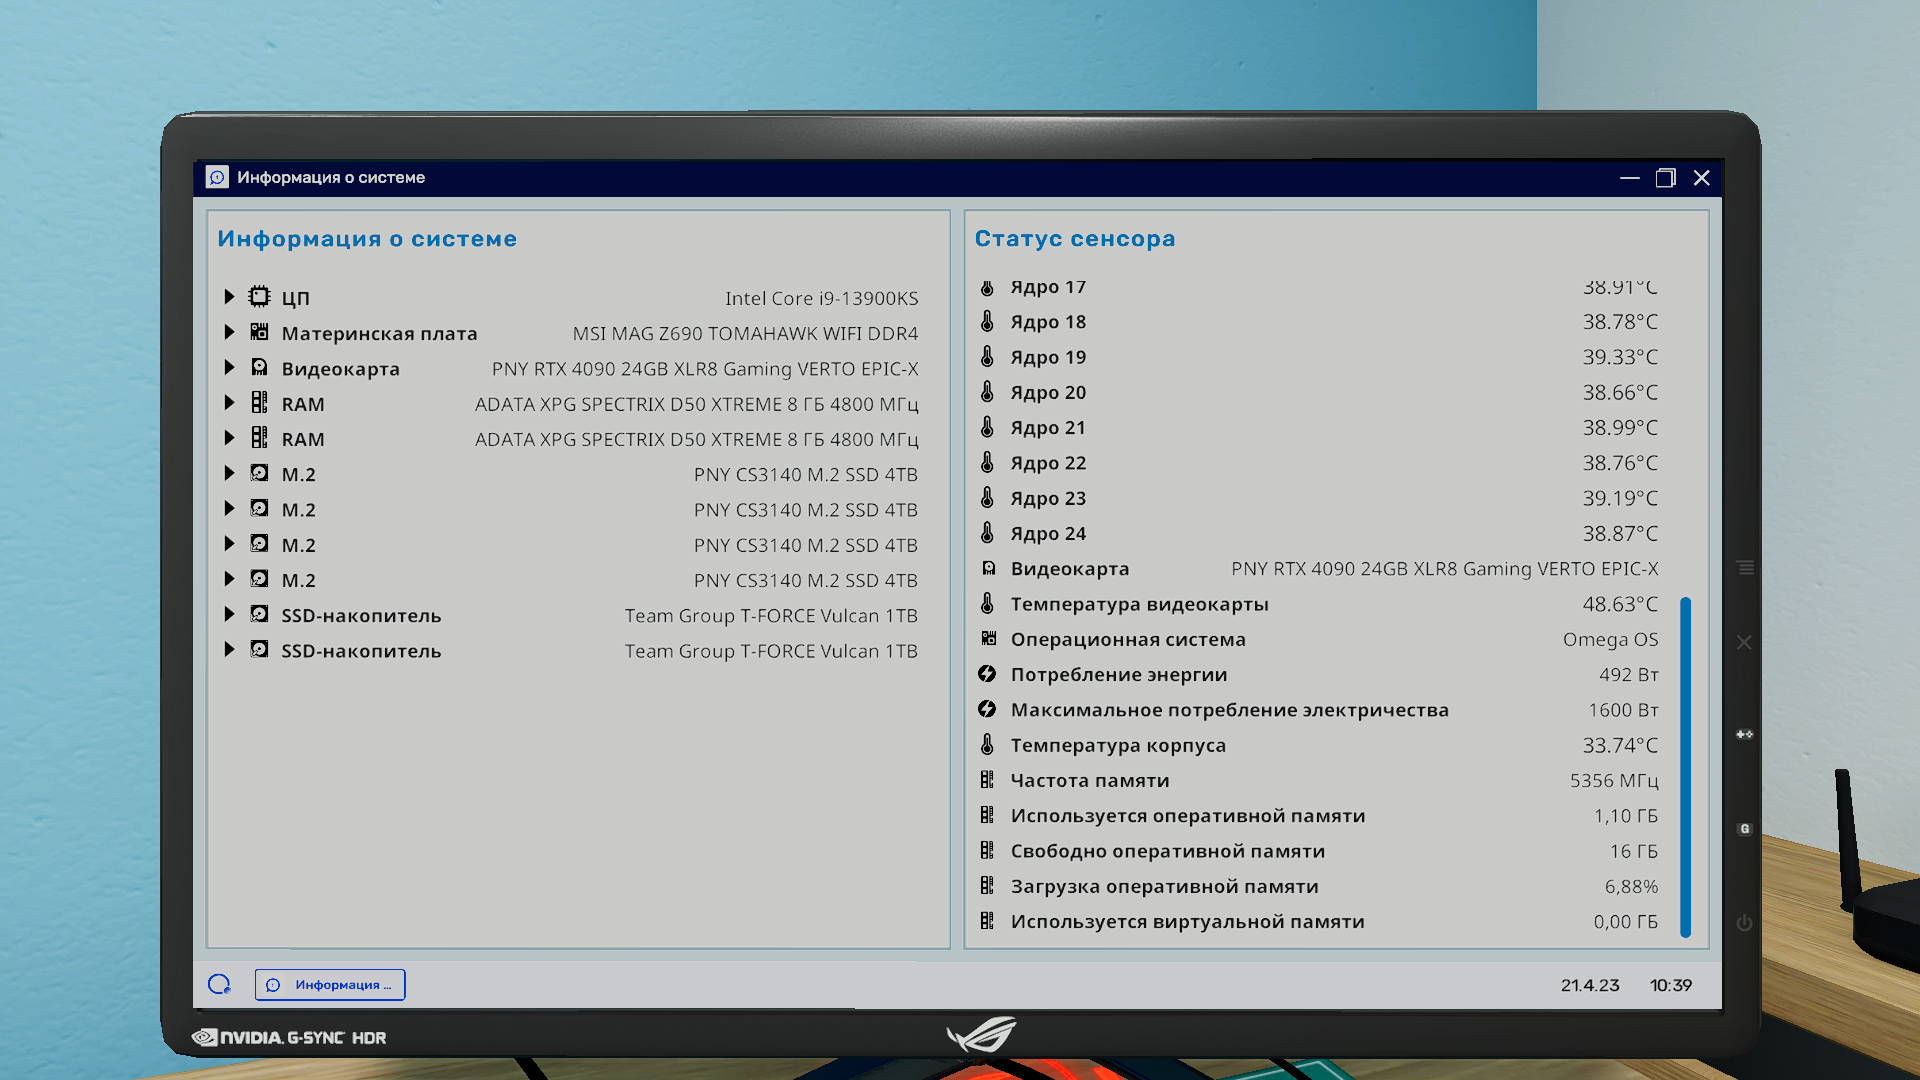Click the 1,10 ГБ used memory value
1920x1080 pixels.
tap(1626, 816)
